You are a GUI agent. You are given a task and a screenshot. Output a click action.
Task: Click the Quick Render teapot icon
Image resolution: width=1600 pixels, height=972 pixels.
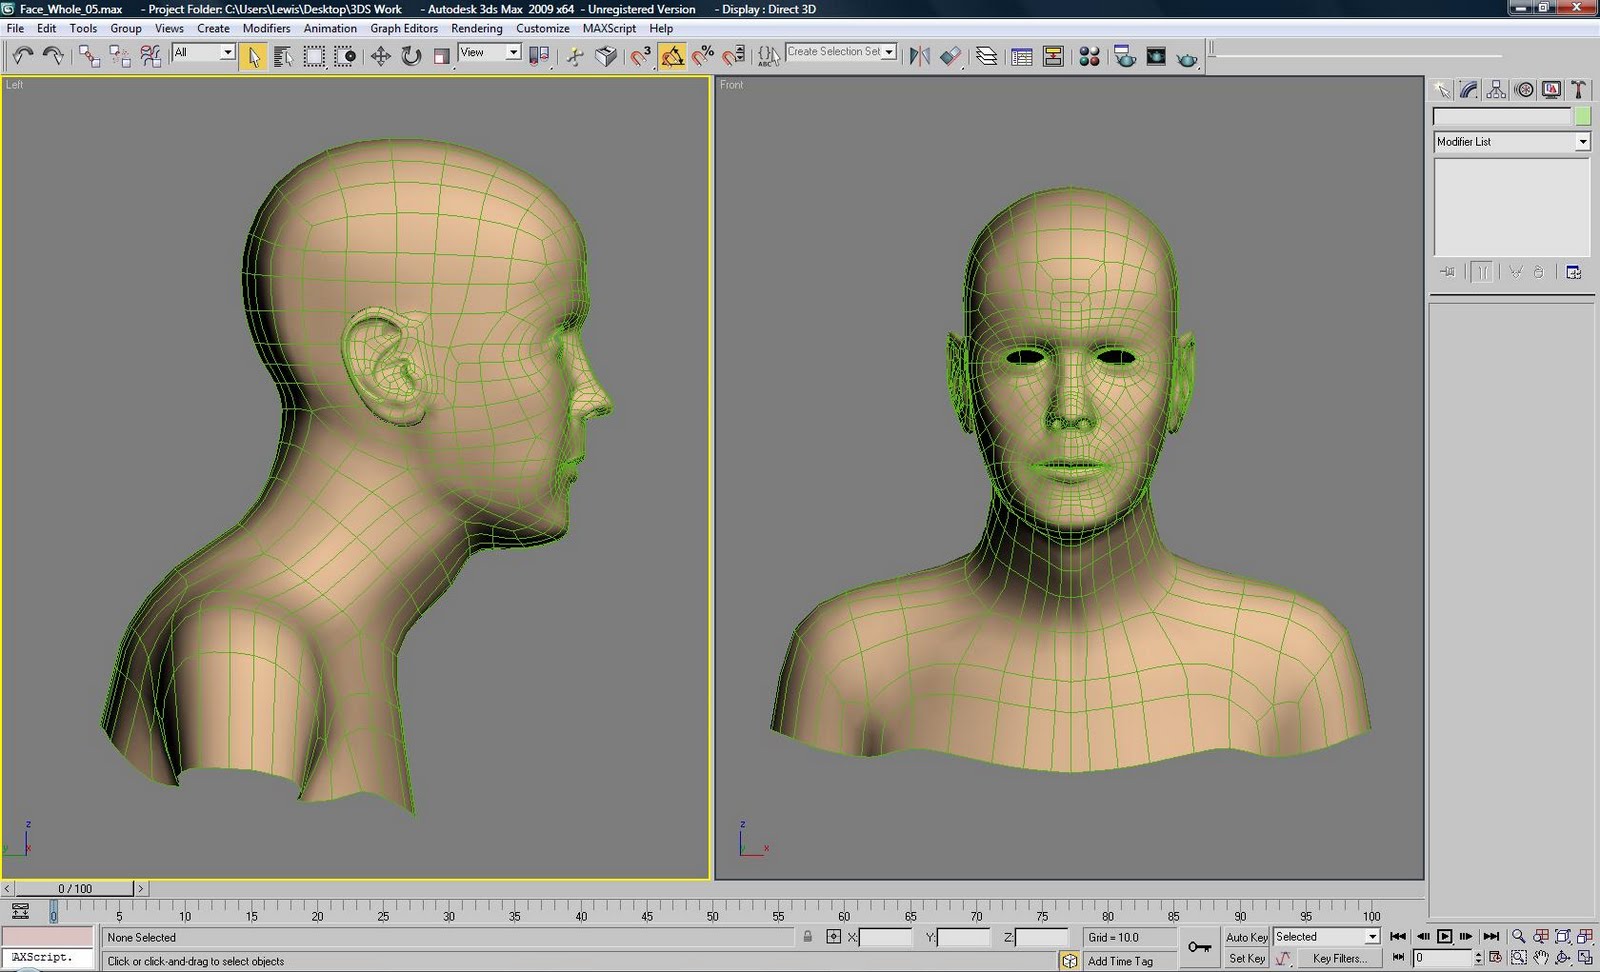tap(1187, 57)
